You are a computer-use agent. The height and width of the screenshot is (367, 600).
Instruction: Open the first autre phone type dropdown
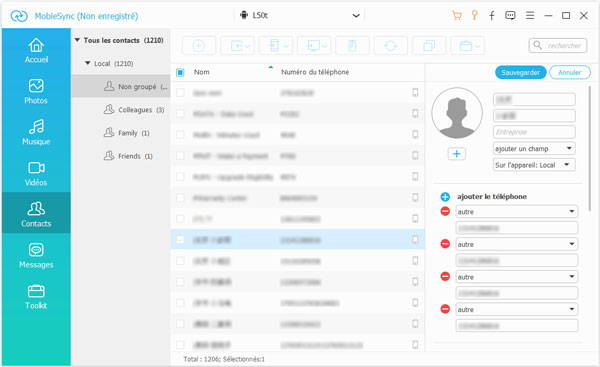tap(517, 212)
